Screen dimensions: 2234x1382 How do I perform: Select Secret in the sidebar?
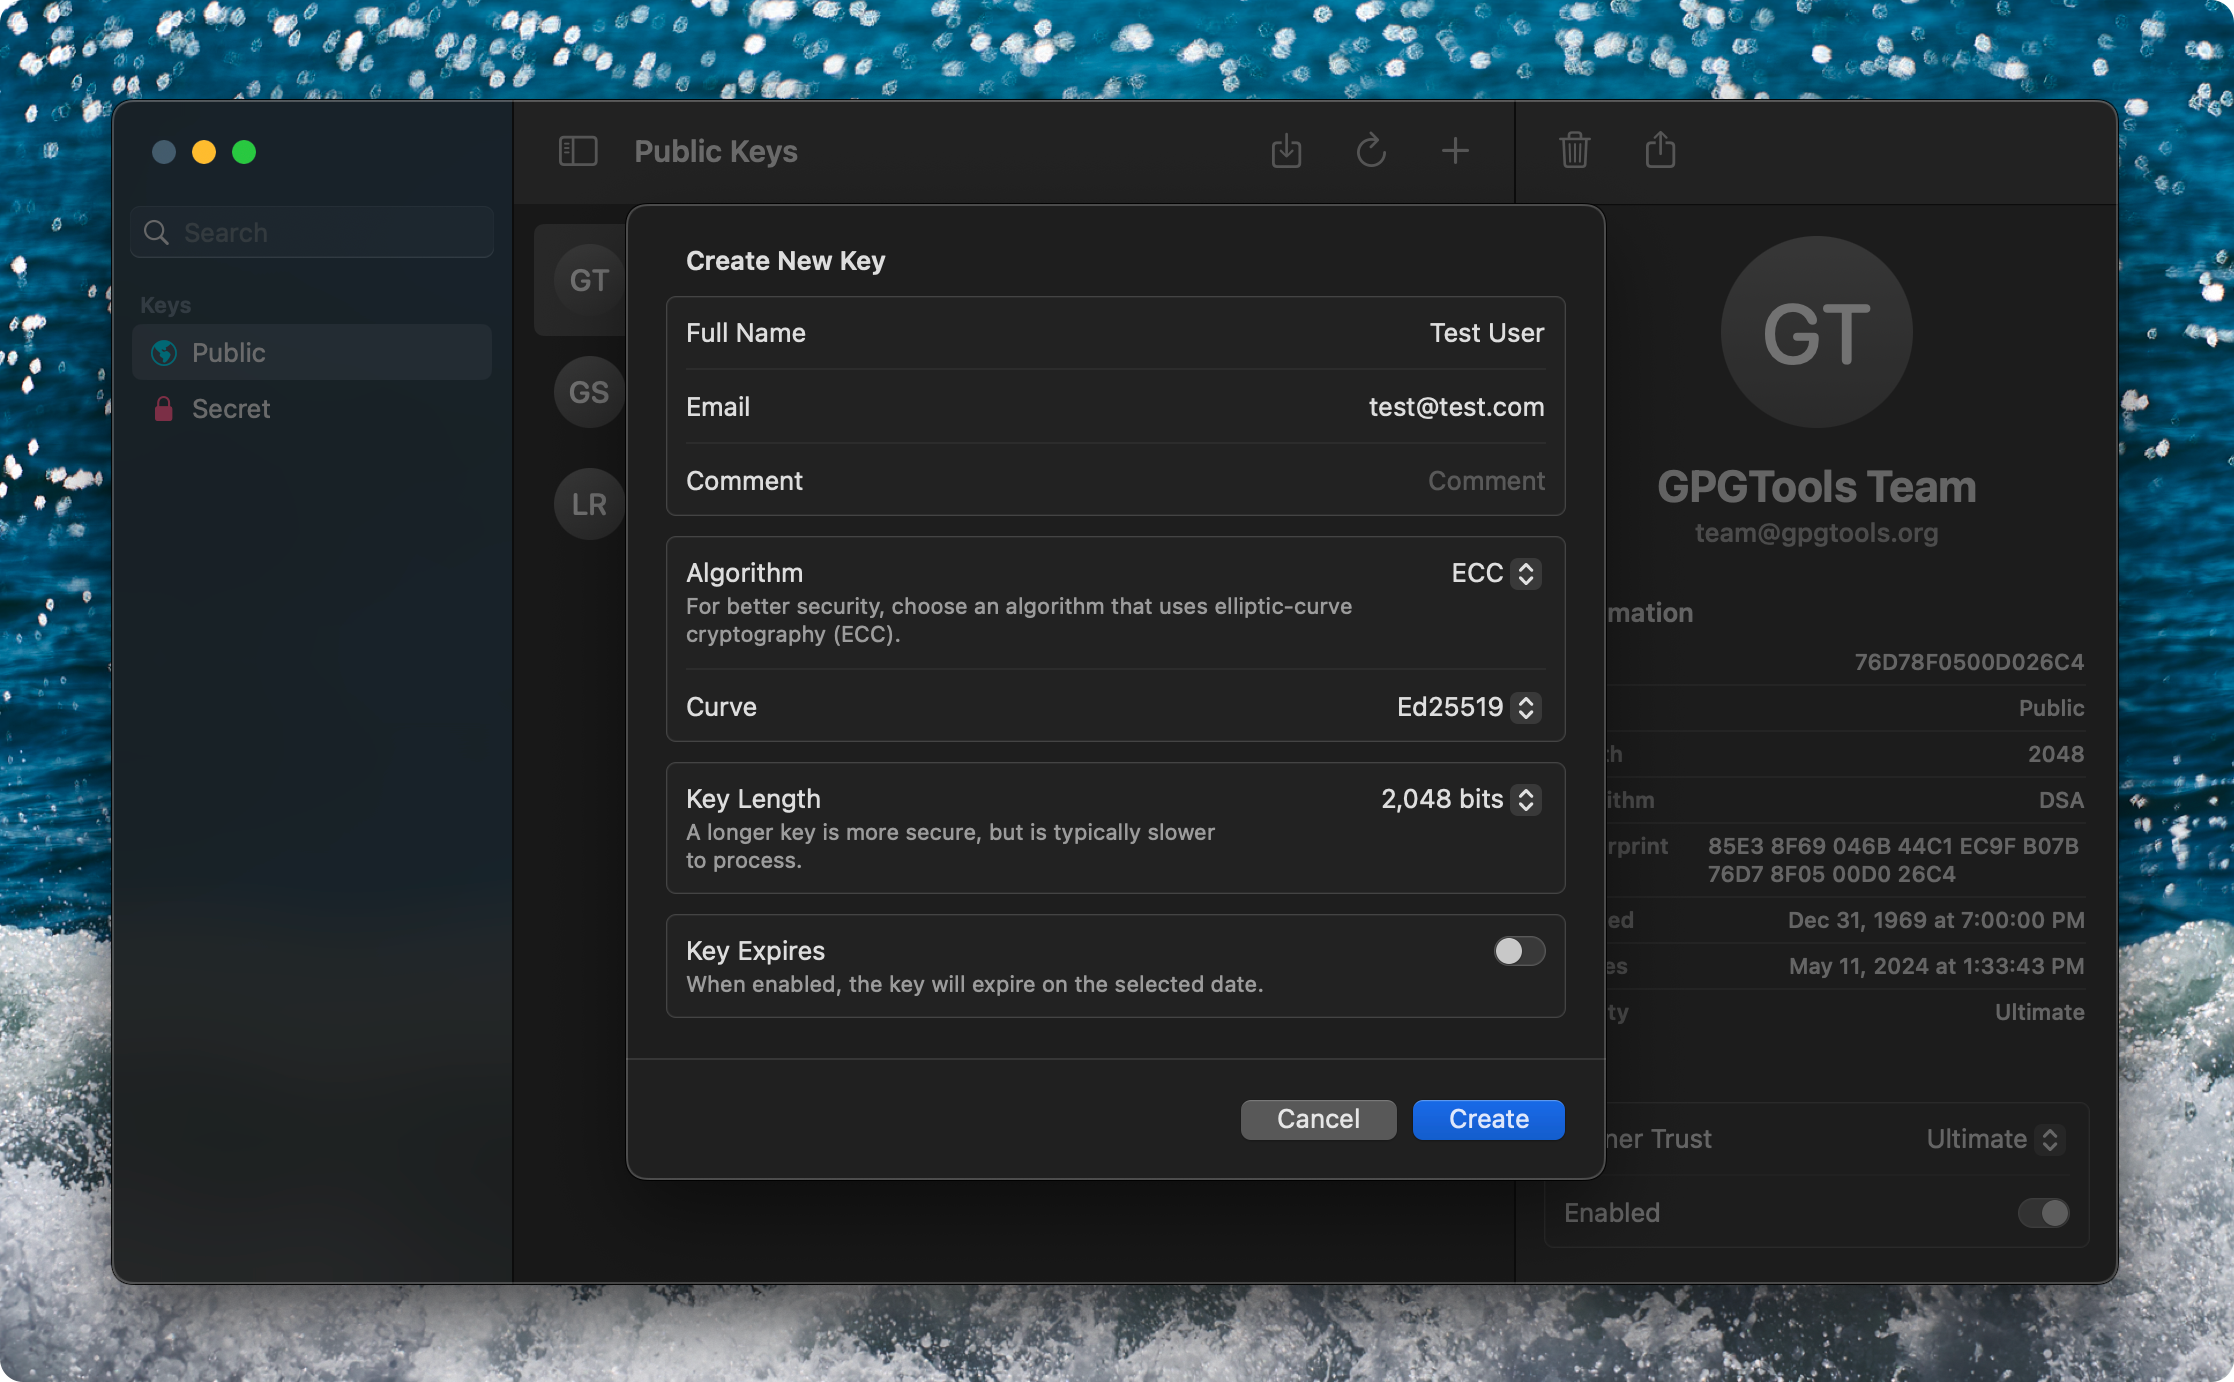click(231, 409)
